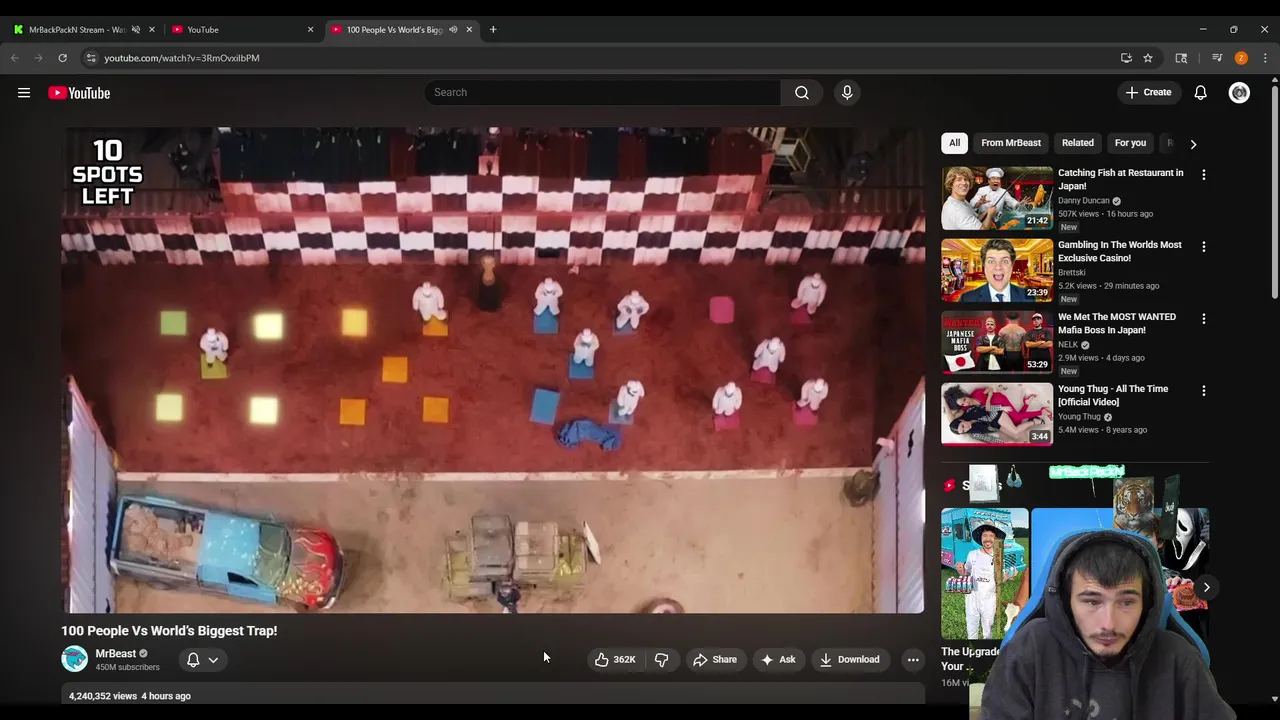Open the browser three-dot menu
This screenshot has width=1280, height=720.
click(x=1265, y=58)
